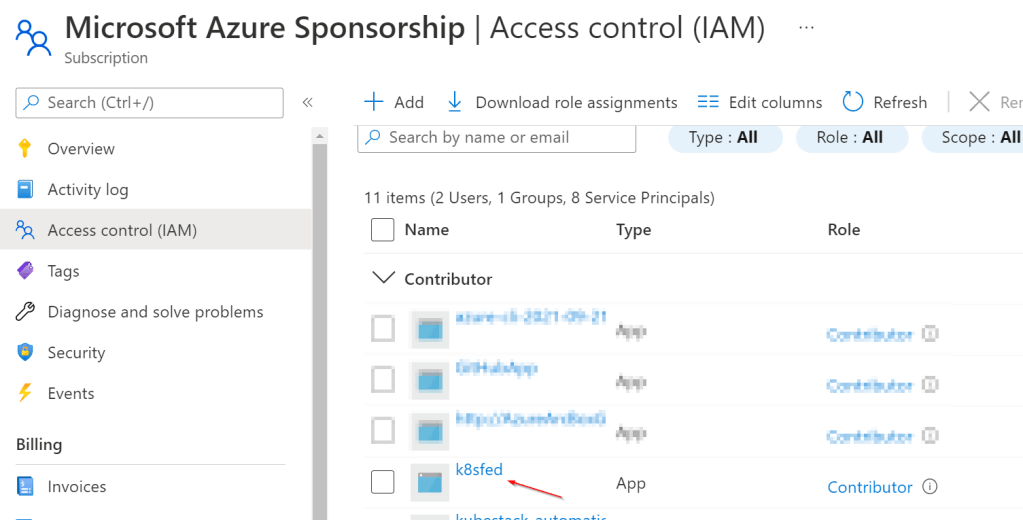Open the Role : All filter
This screenshot has width=1023, height=520.
click(x=850, y=138)
